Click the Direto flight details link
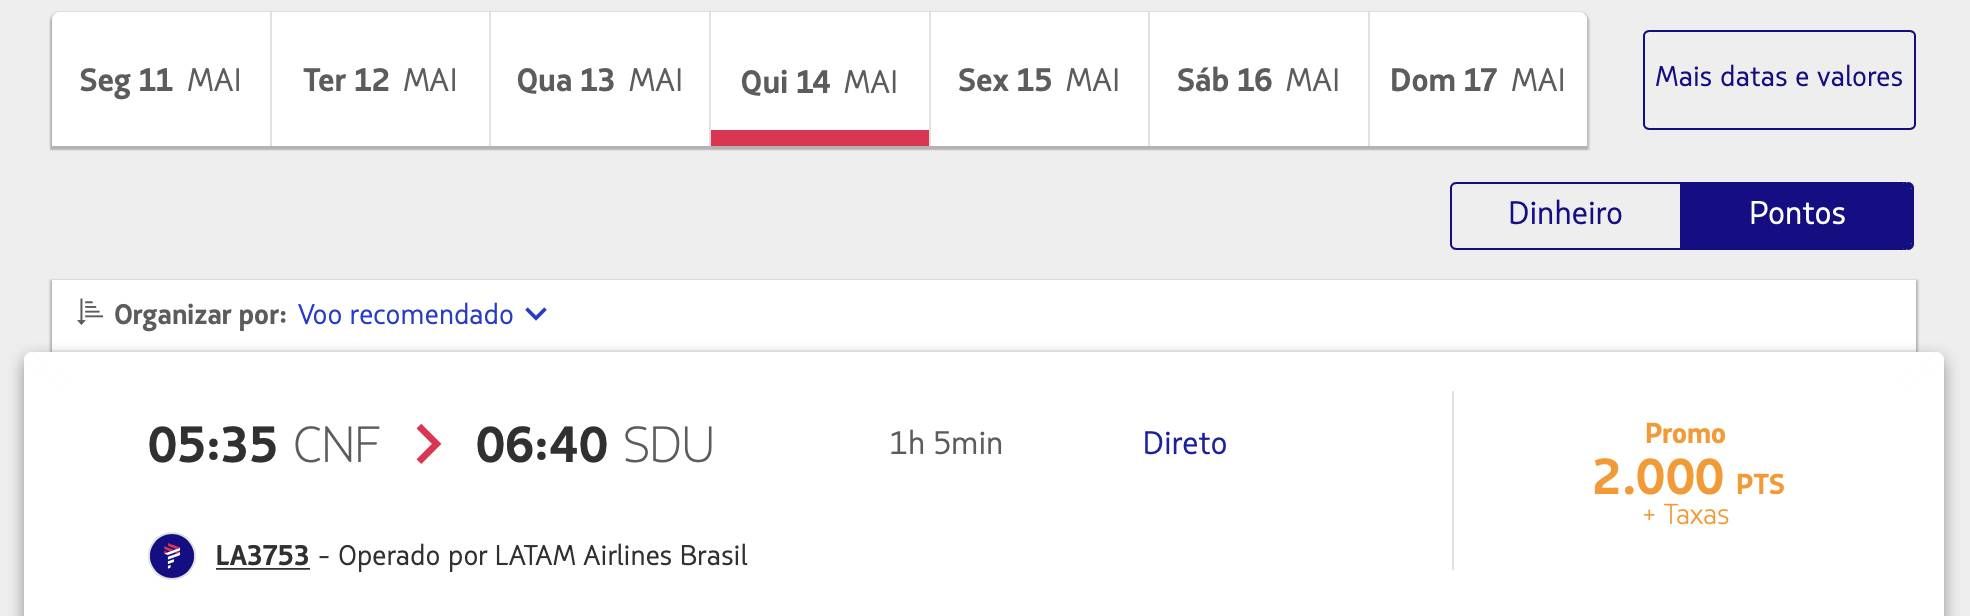Screen dimensions: 1970x616 (1185, 443)
